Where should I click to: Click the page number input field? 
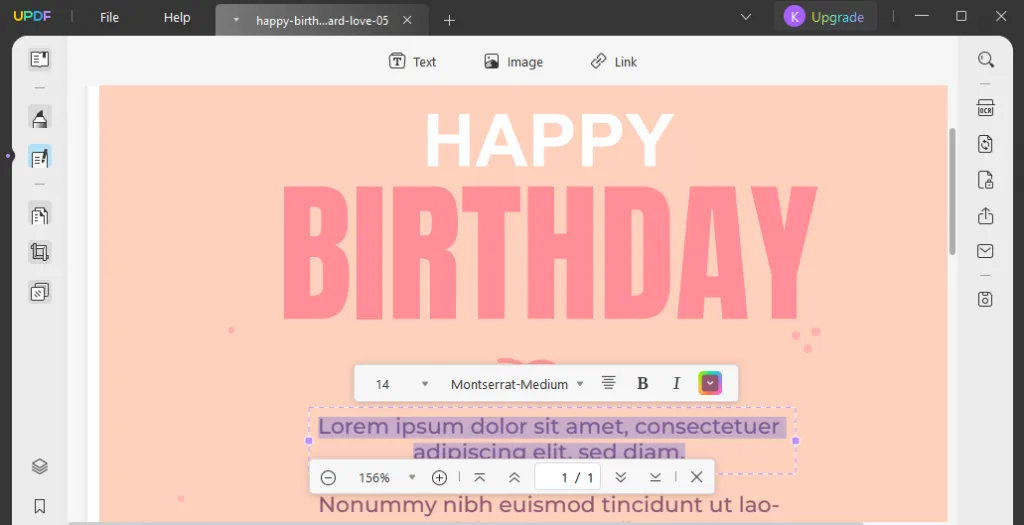click(568, 477)
